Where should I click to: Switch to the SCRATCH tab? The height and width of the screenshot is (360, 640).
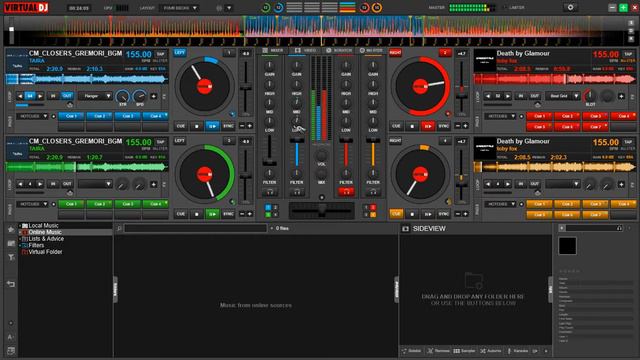(x=339, y=50)
